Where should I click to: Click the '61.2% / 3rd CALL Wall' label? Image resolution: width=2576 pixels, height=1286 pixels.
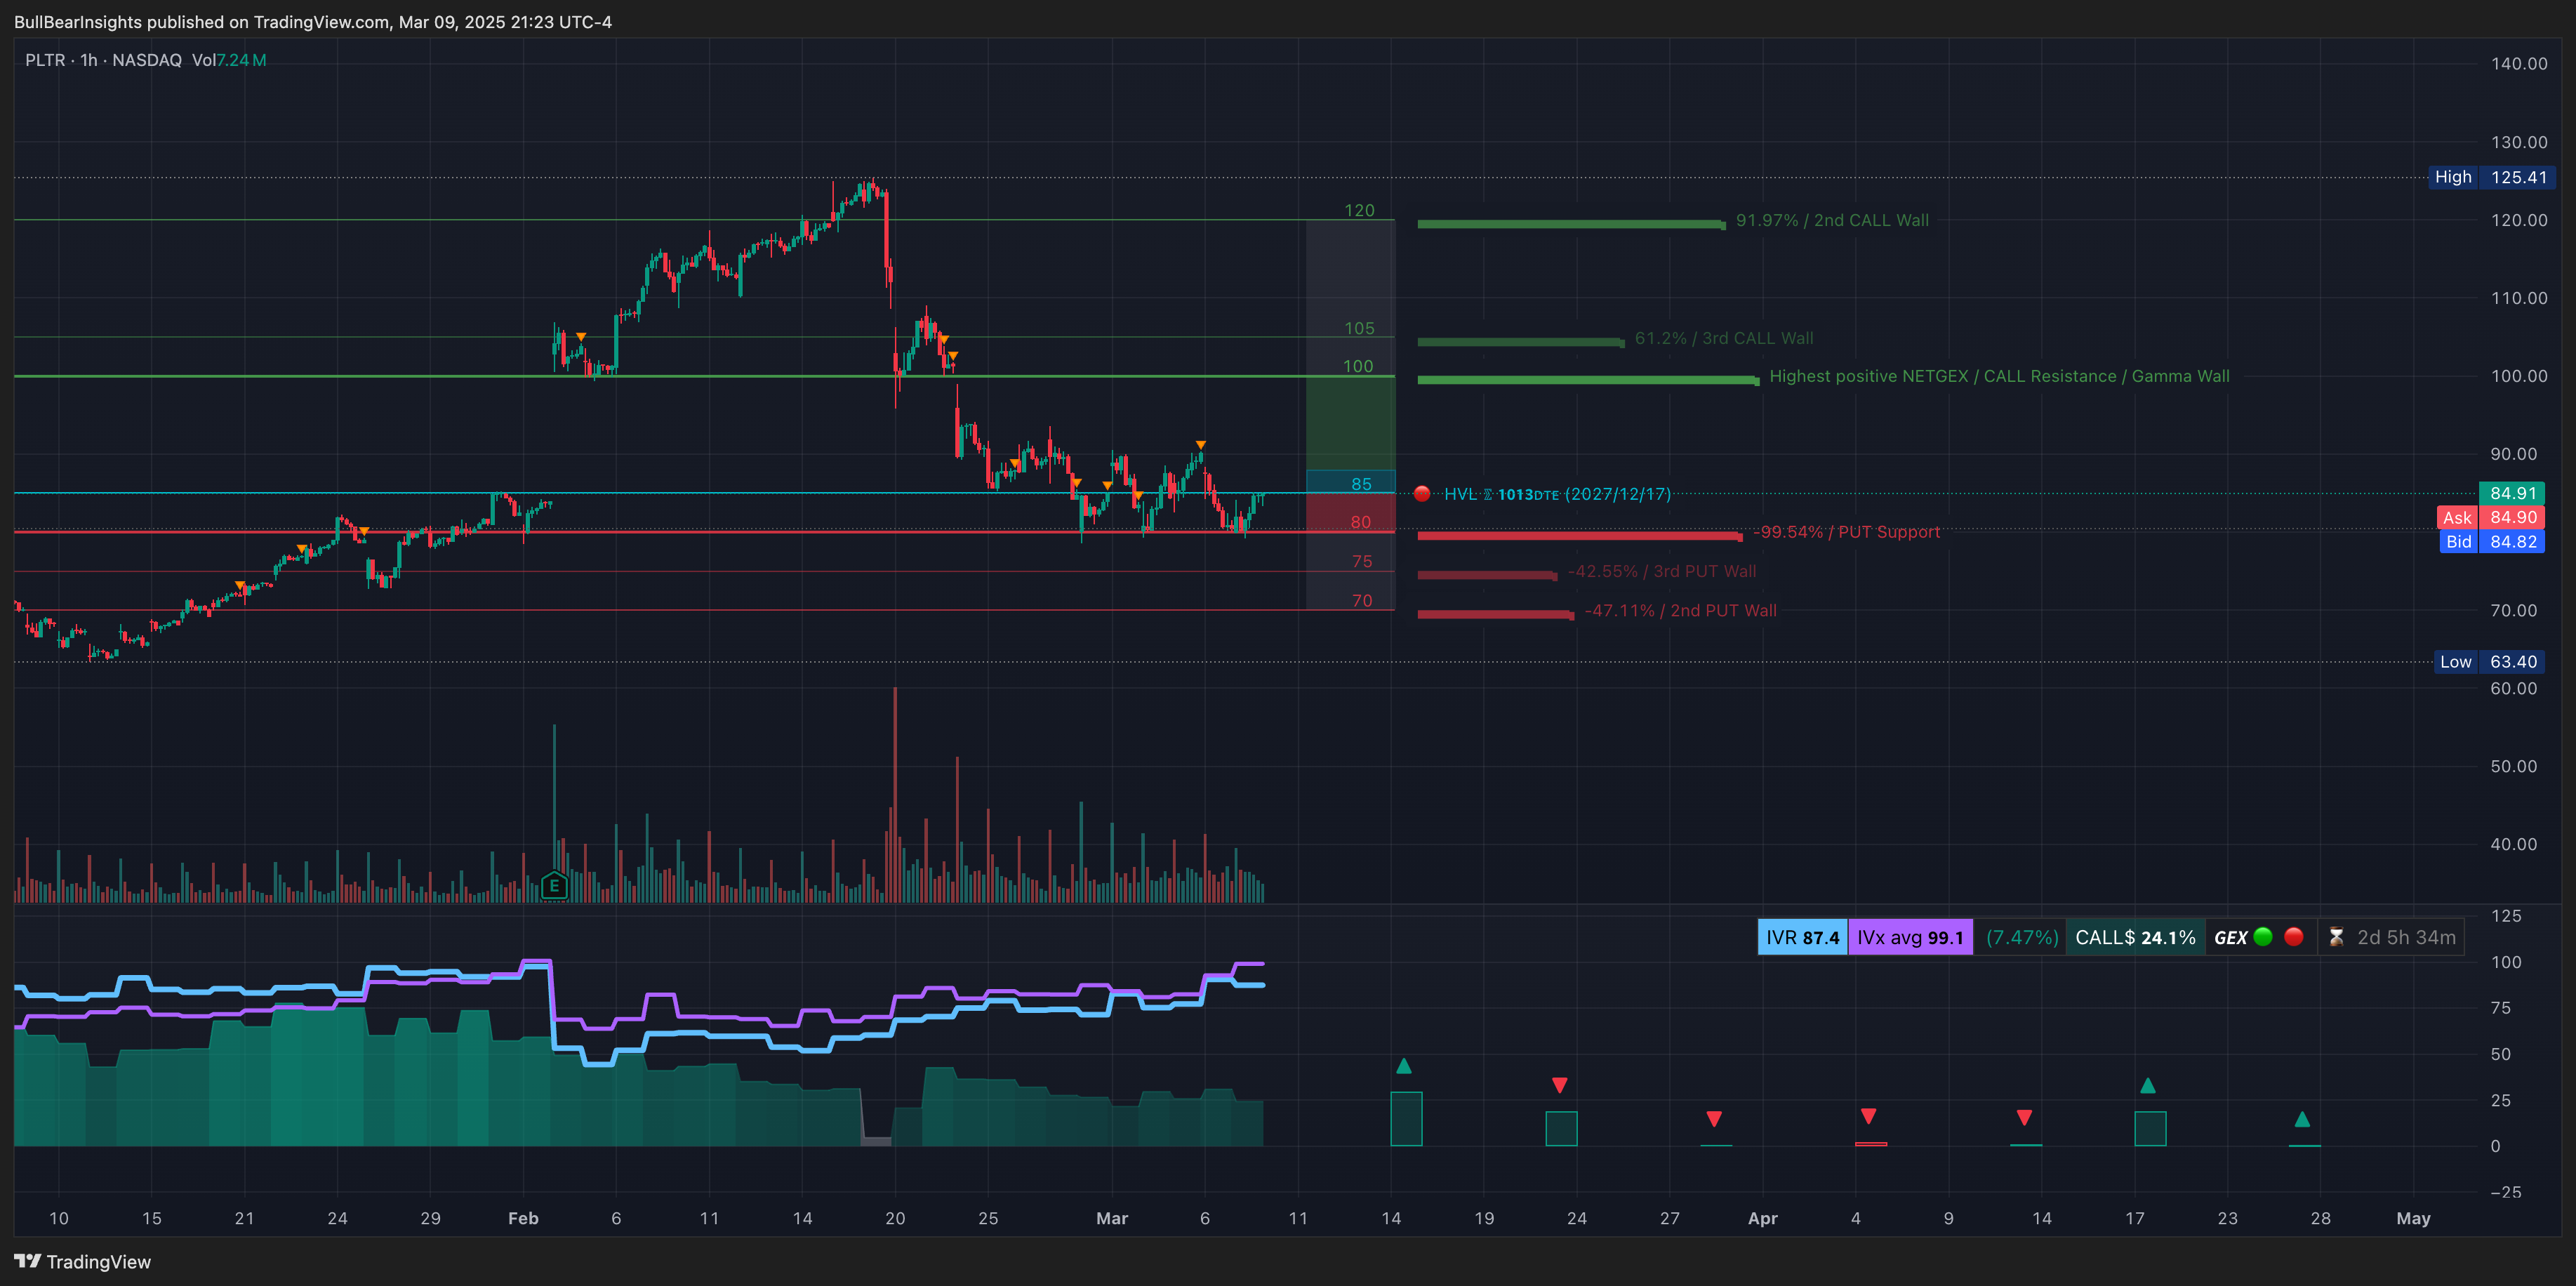(1723, 338)
